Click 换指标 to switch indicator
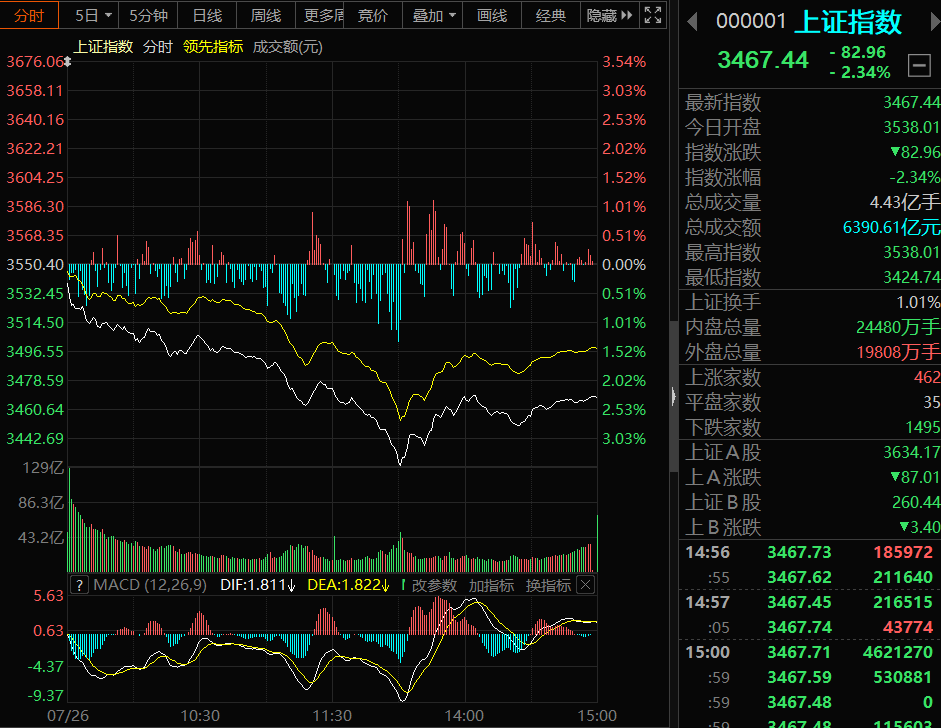 [x=548, y=585]
